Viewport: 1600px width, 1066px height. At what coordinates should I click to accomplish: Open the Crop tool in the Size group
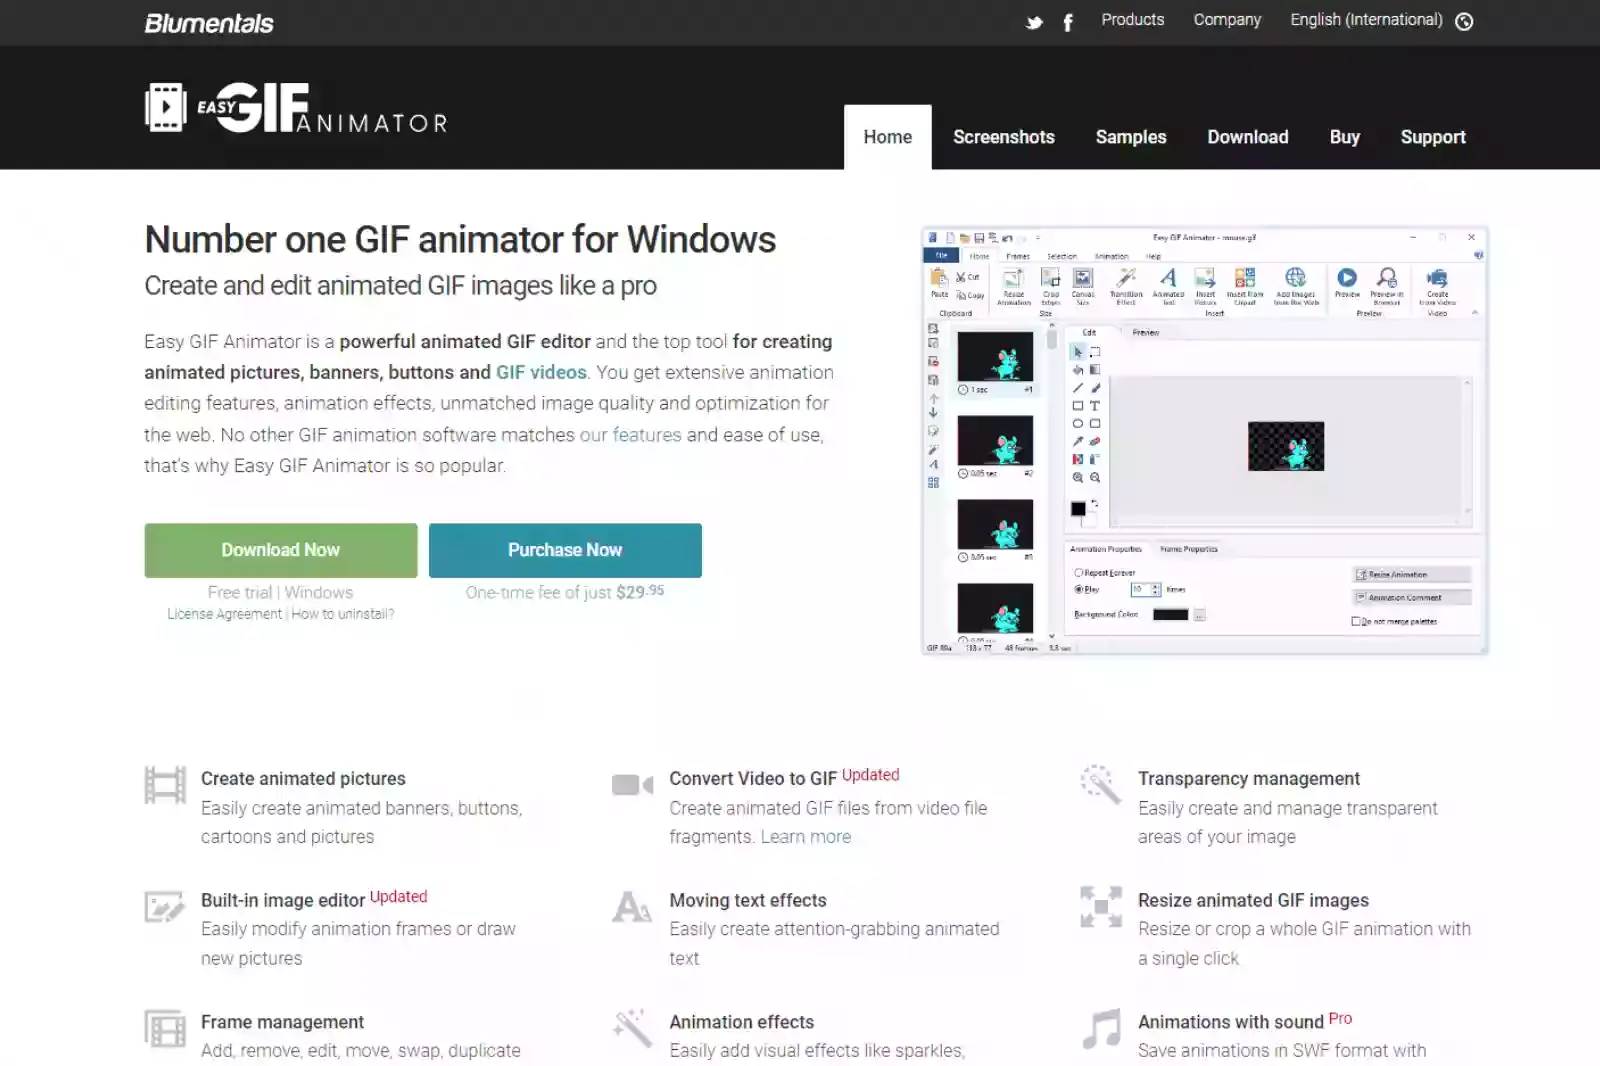click(x=1050, y=285)
